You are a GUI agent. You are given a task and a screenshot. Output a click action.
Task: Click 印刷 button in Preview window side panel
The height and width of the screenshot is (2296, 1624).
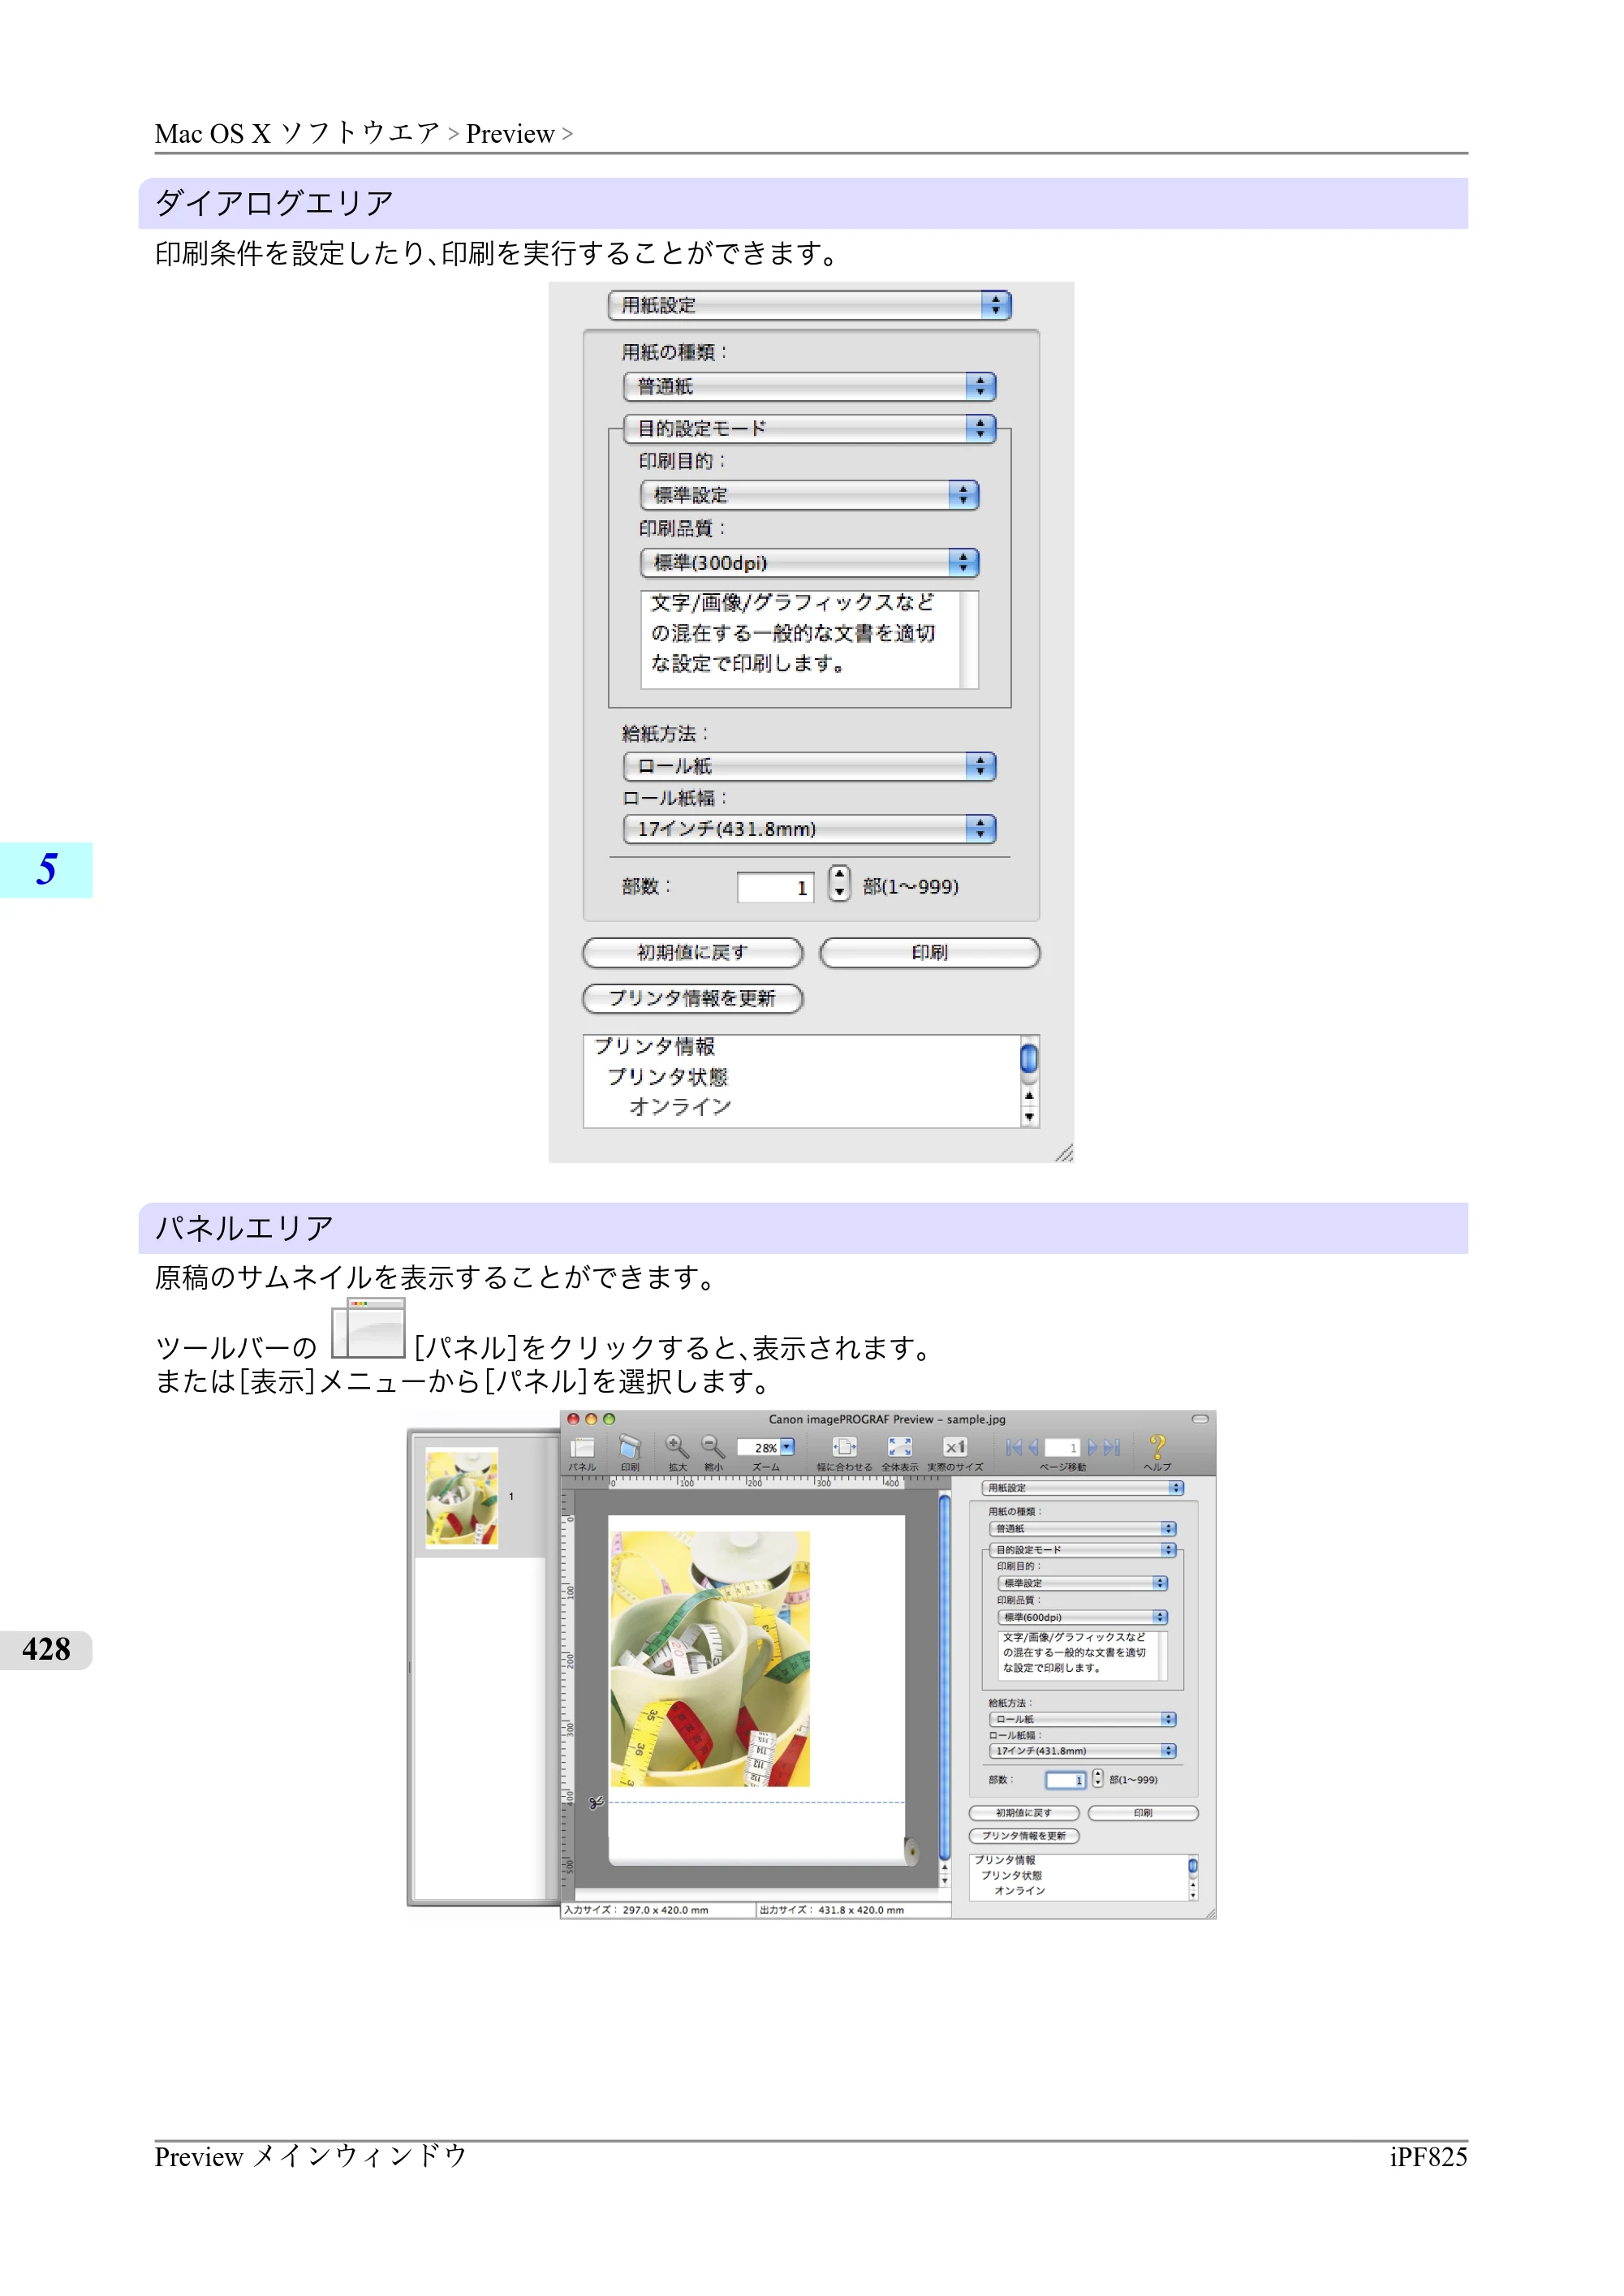point(1142,1813)
